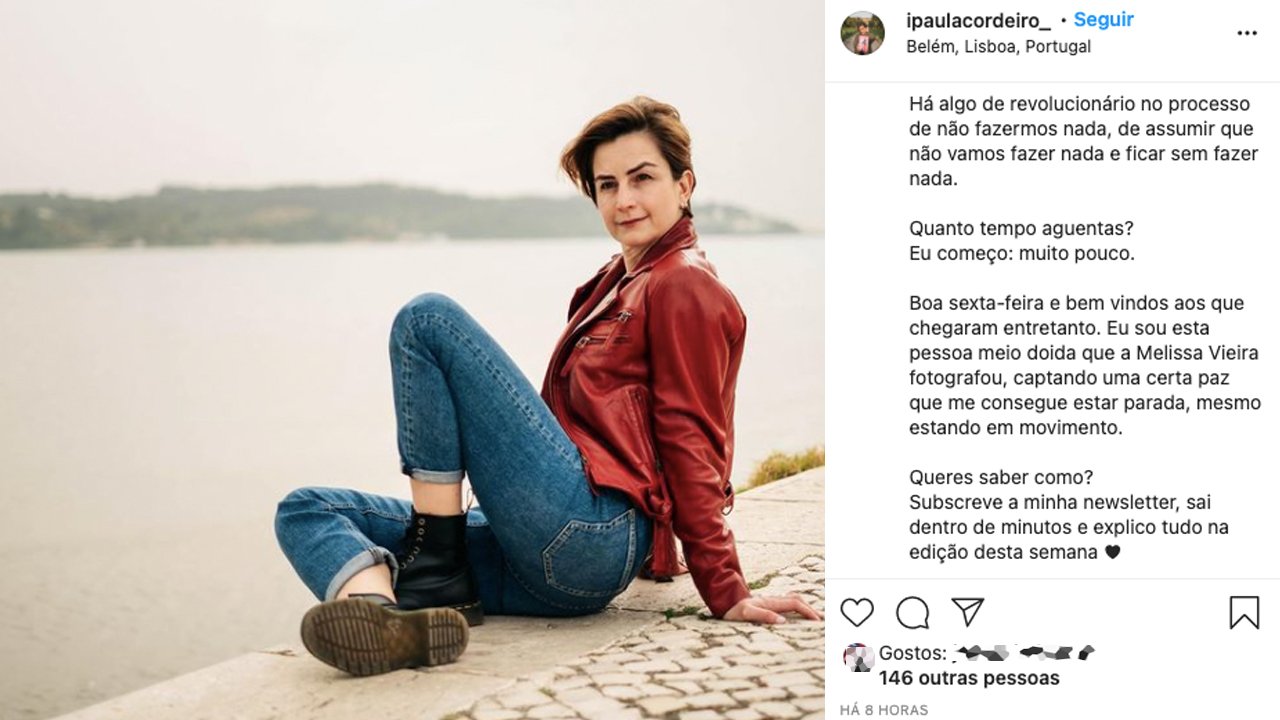The width and height of the screenshot is (1280, 720).
Task: Follow the account via Seguir
Action: click(x=1103, y=20)
